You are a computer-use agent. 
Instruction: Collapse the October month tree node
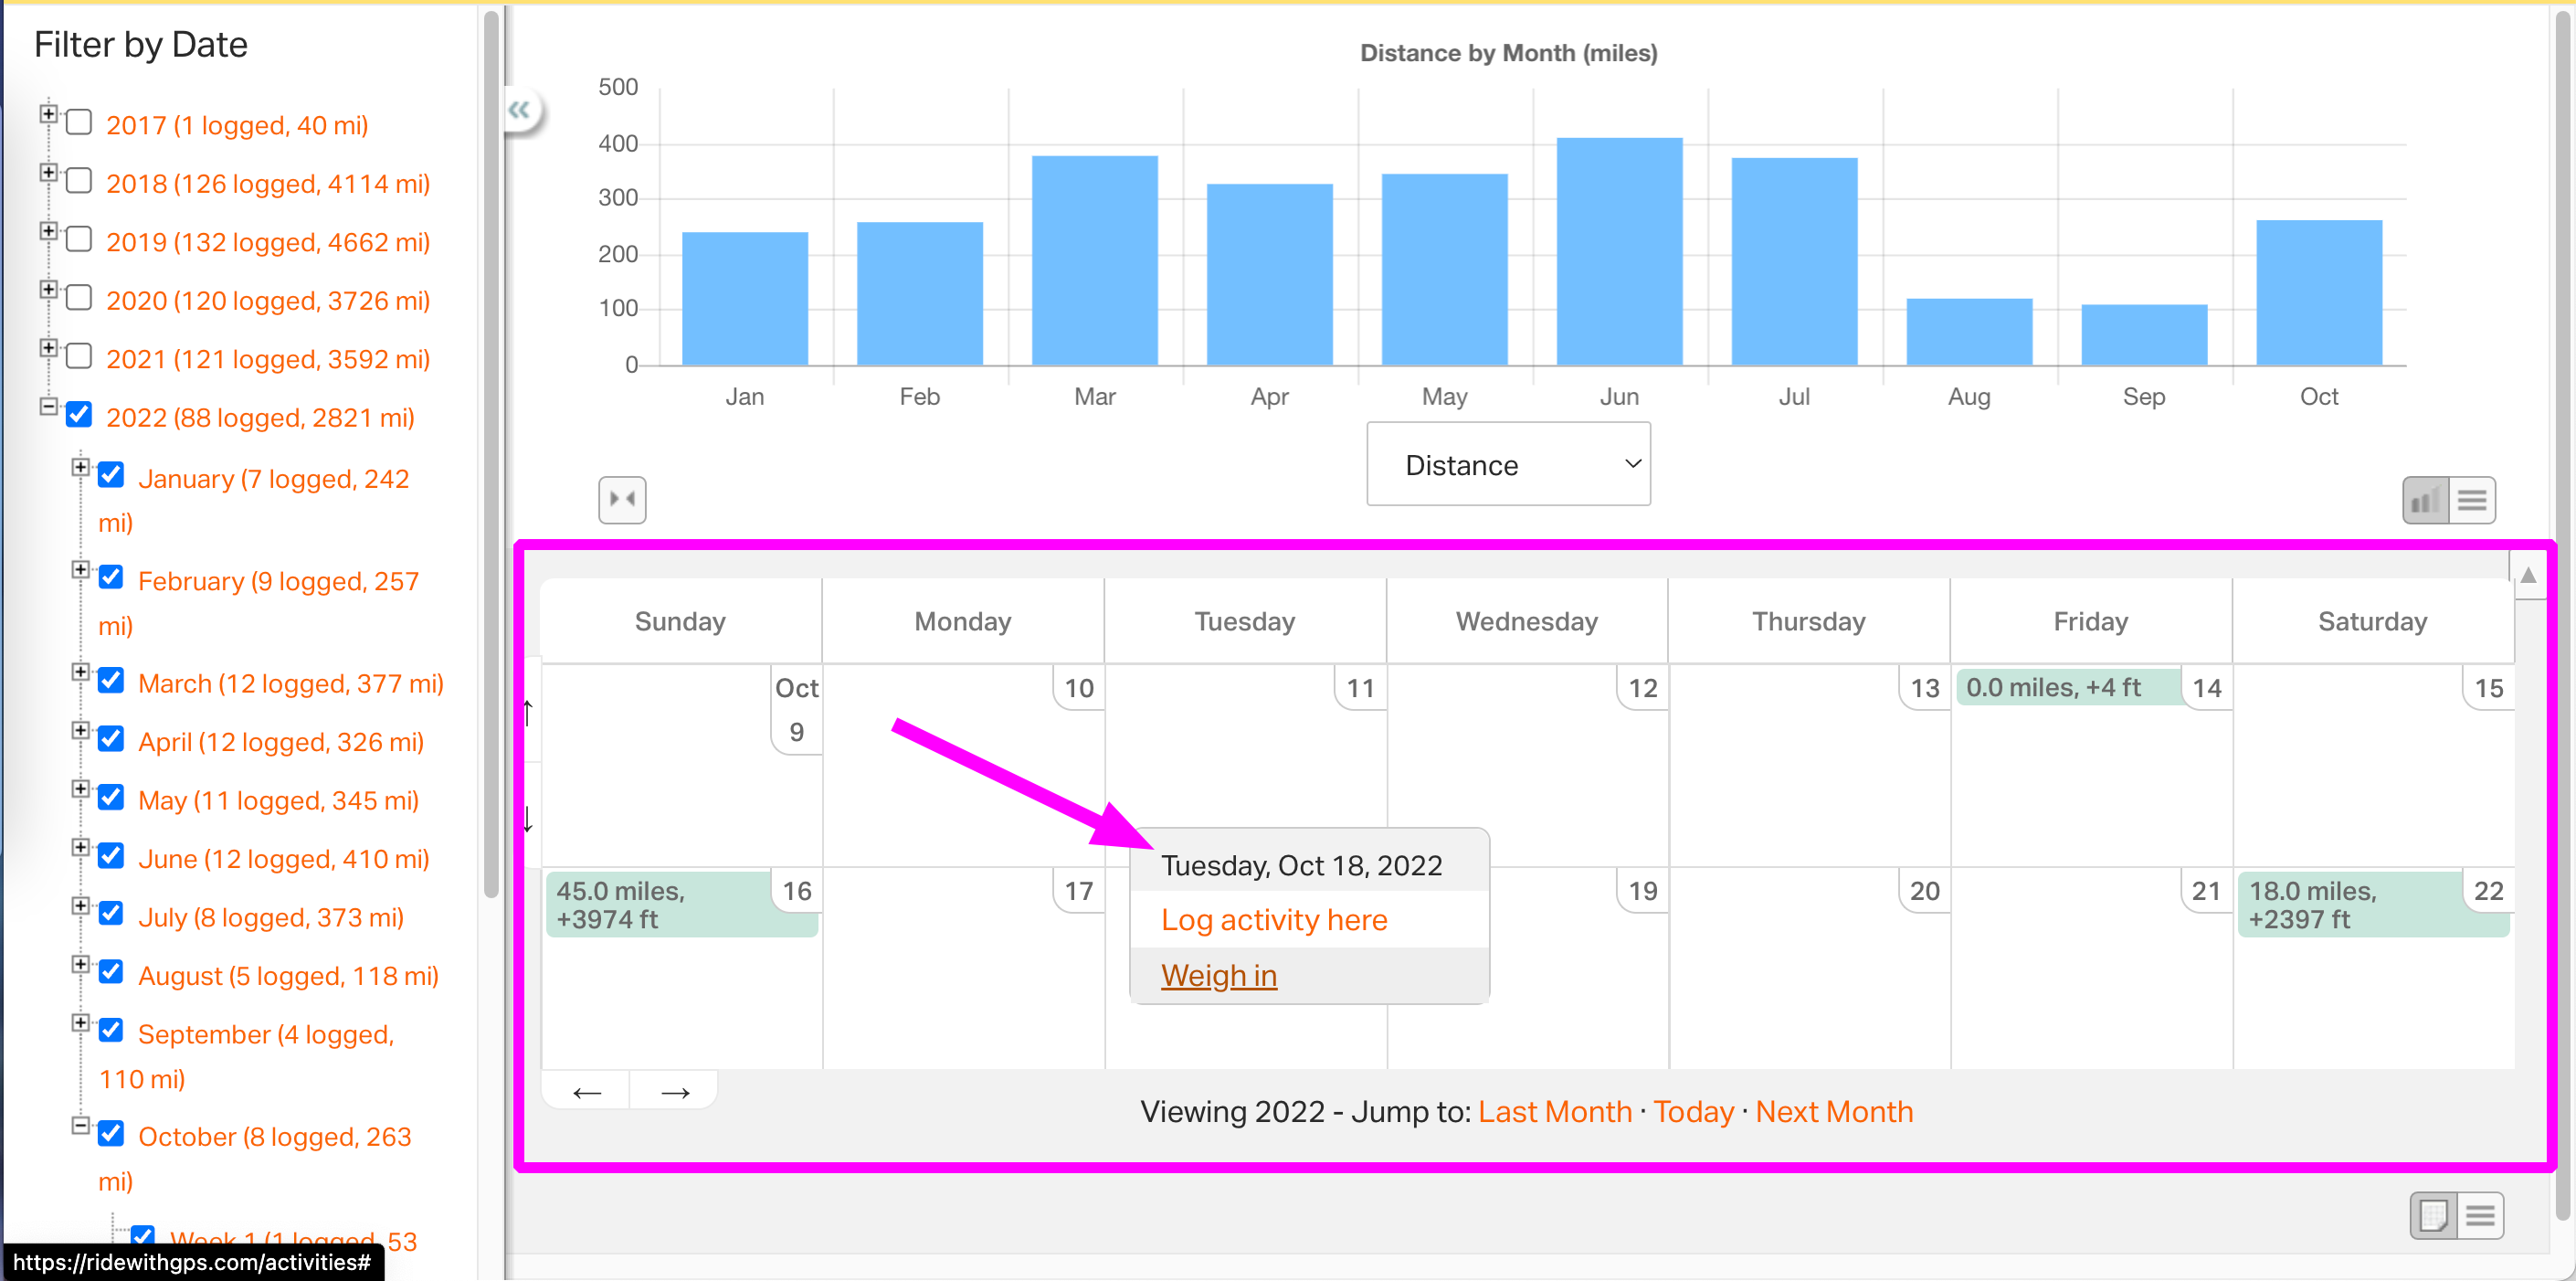click(80, 1125)
